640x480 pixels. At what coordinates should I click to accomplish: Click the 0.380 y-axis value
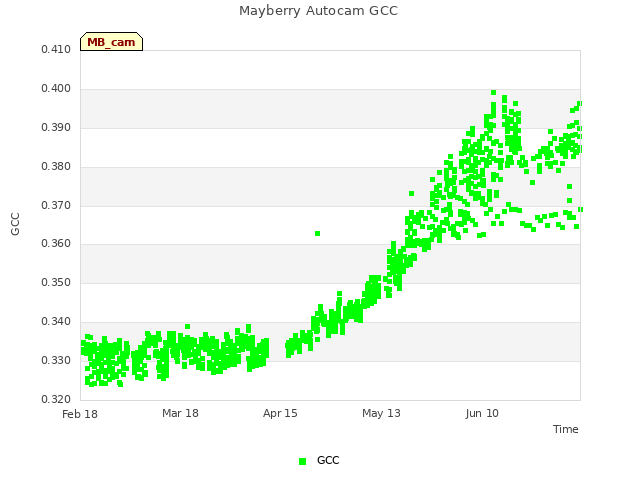point(56,167)
